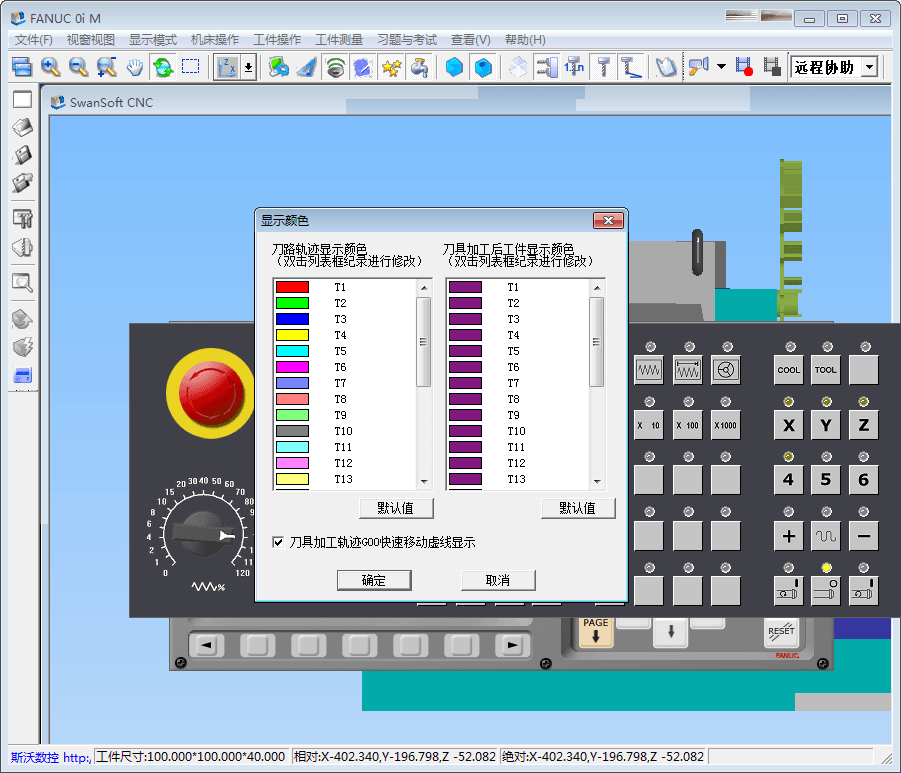This screenshot has width=901, height=773.
Task: Click the red emergency stop button
Action: 211,394
